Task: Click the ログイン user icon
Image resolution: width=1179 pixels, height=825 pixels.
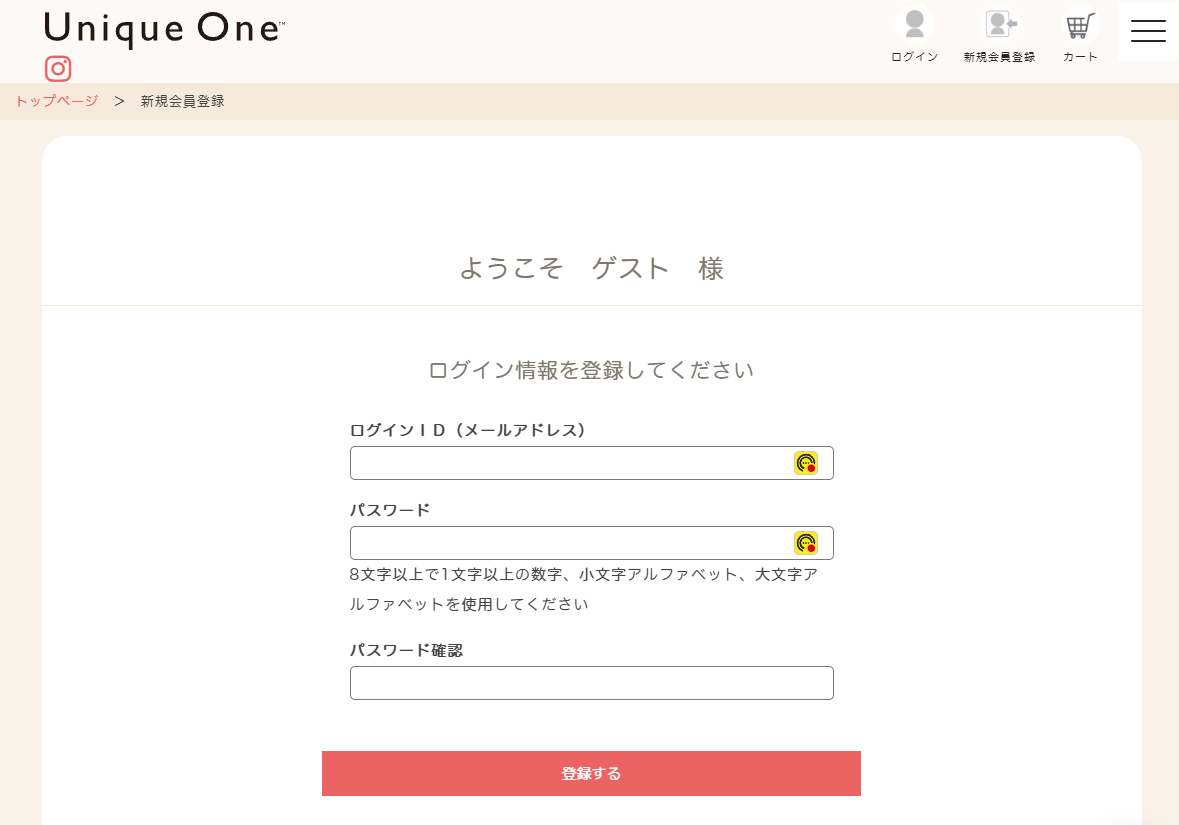Action: click(914, 25)
